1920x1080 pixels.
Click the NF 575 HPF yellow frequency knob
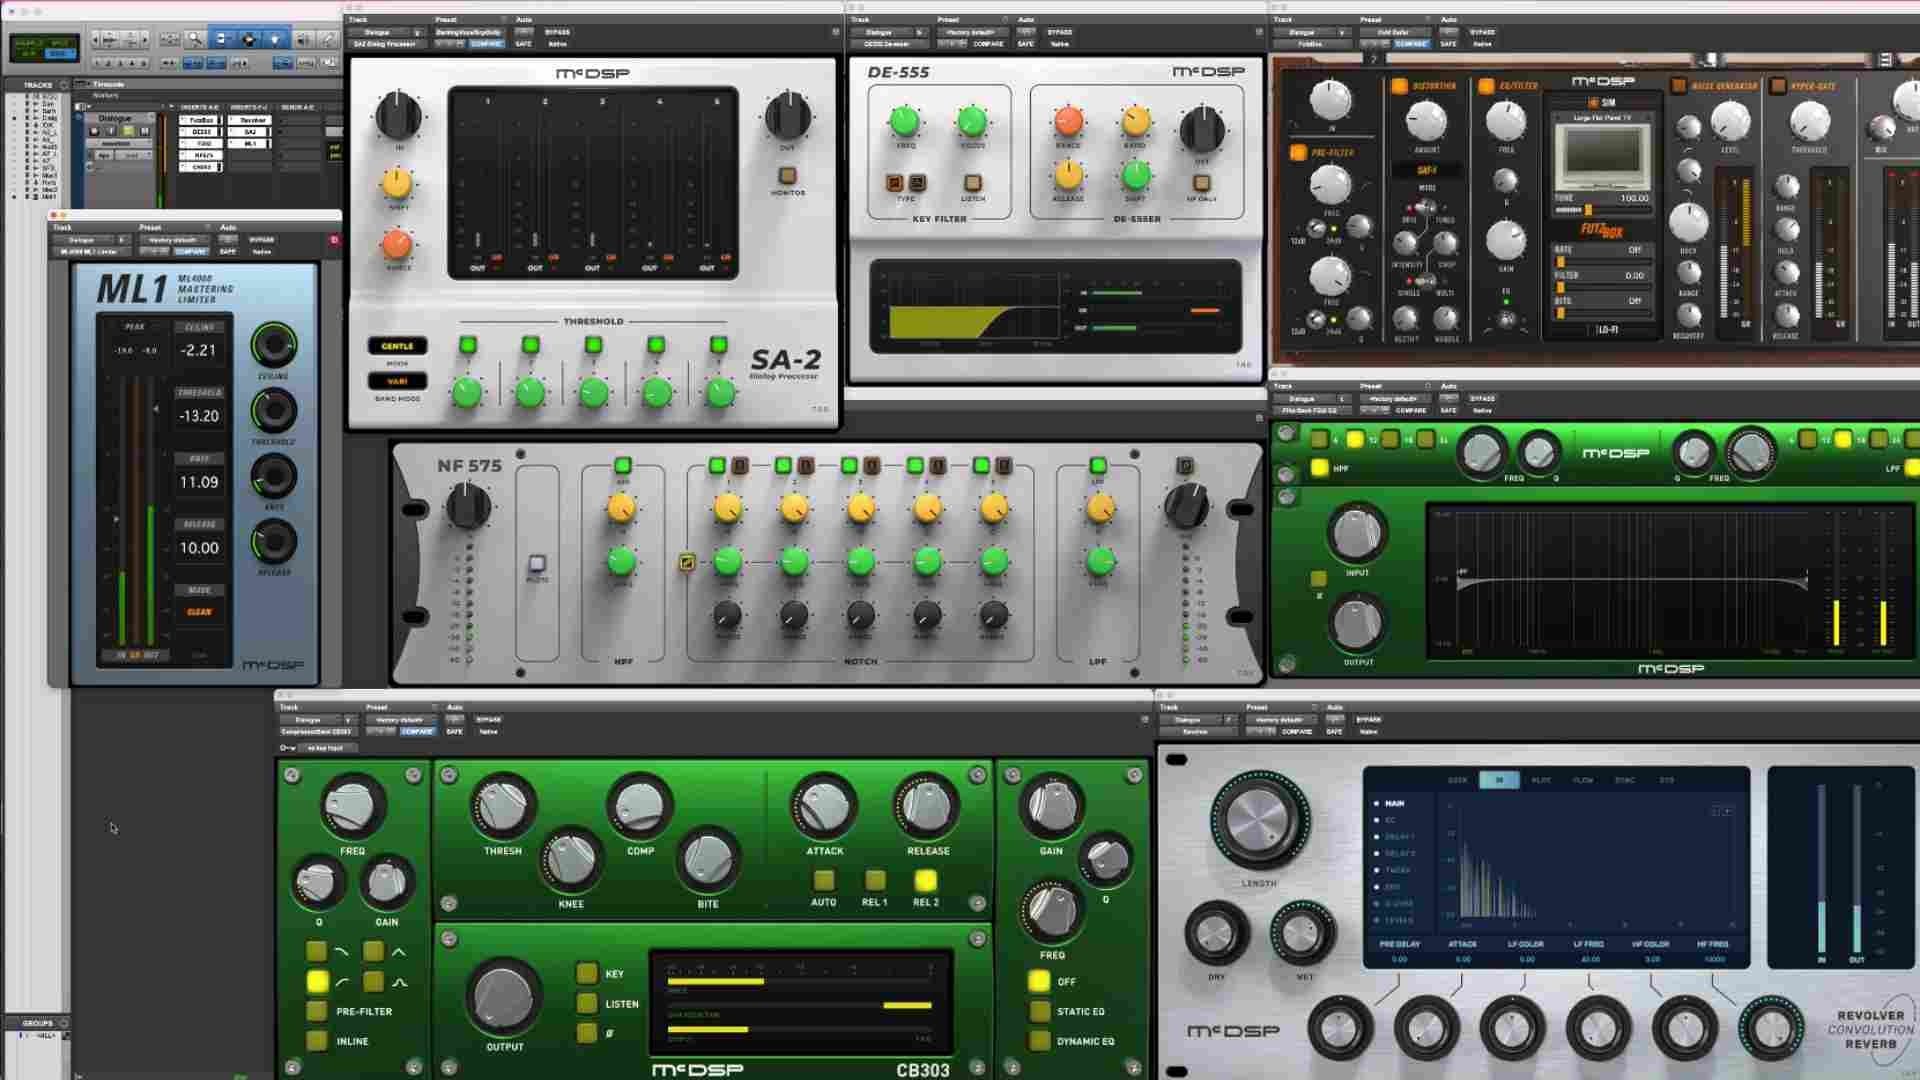pos(622,508)
